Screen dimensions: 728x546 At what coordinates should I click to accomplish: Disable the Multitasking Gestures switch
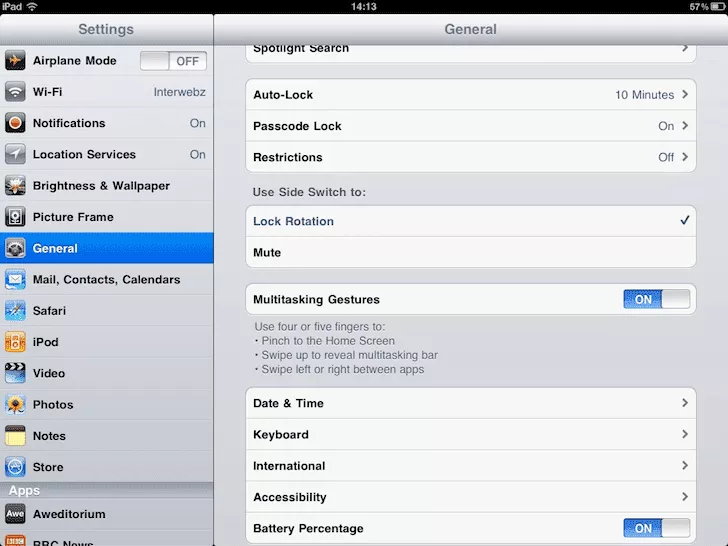tap(656, 299)
